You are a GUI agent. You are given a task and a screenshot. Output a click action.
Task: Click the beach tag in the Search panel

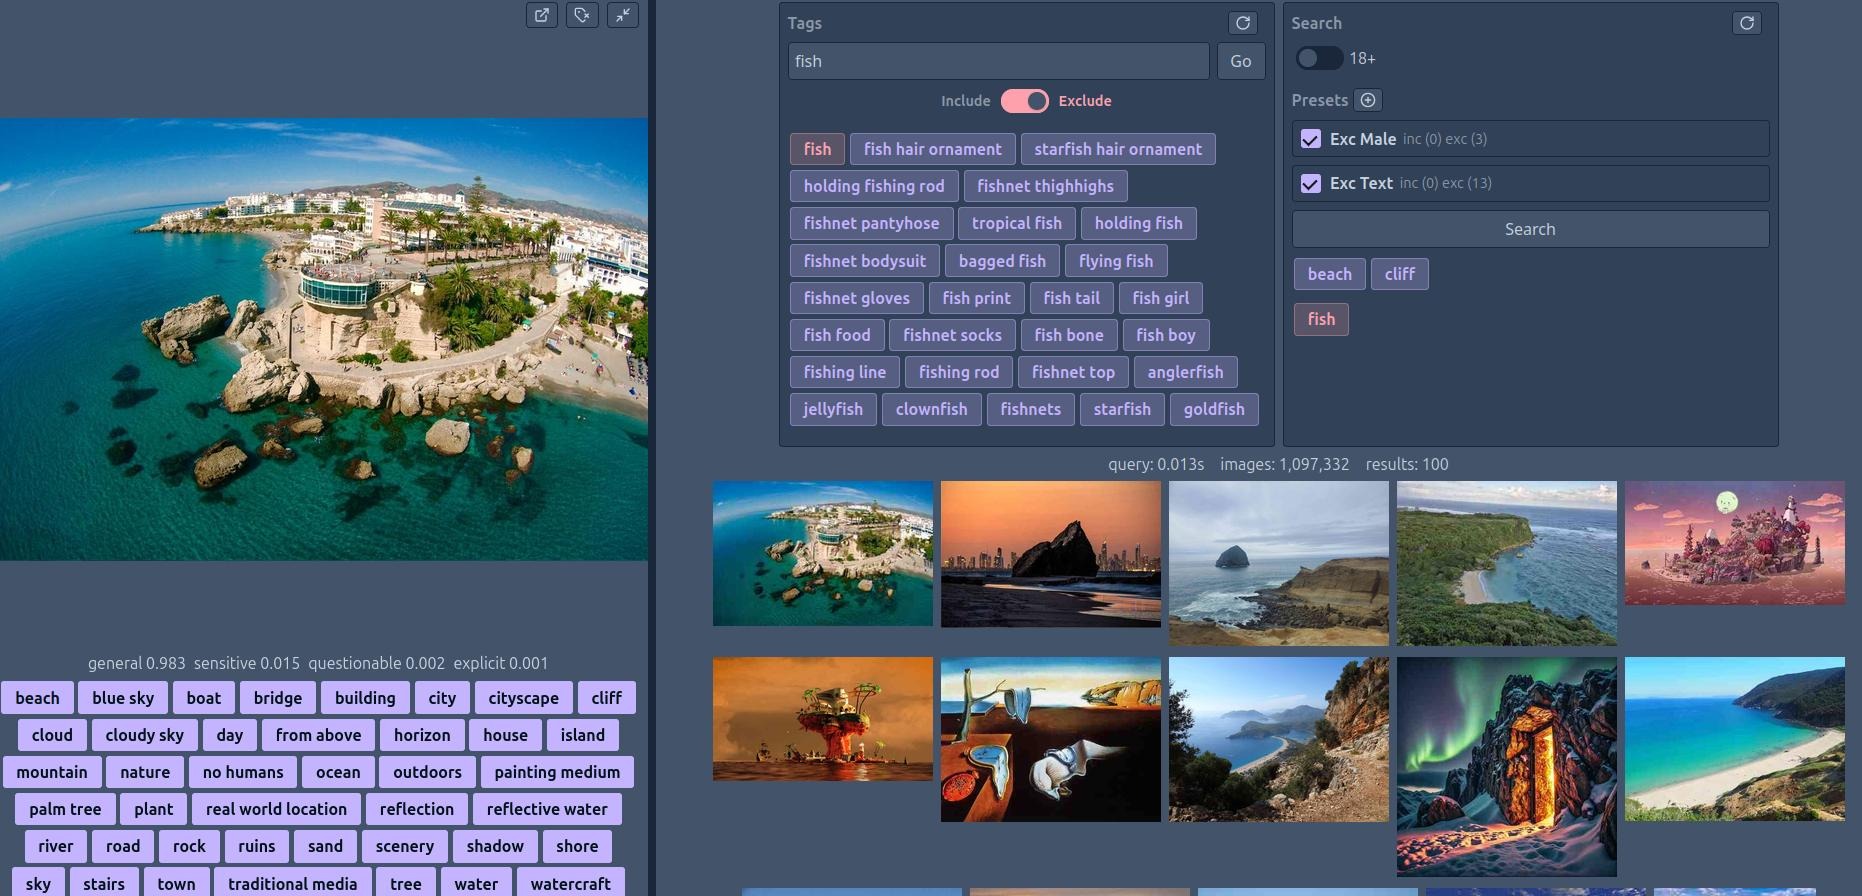(1329, 274)
